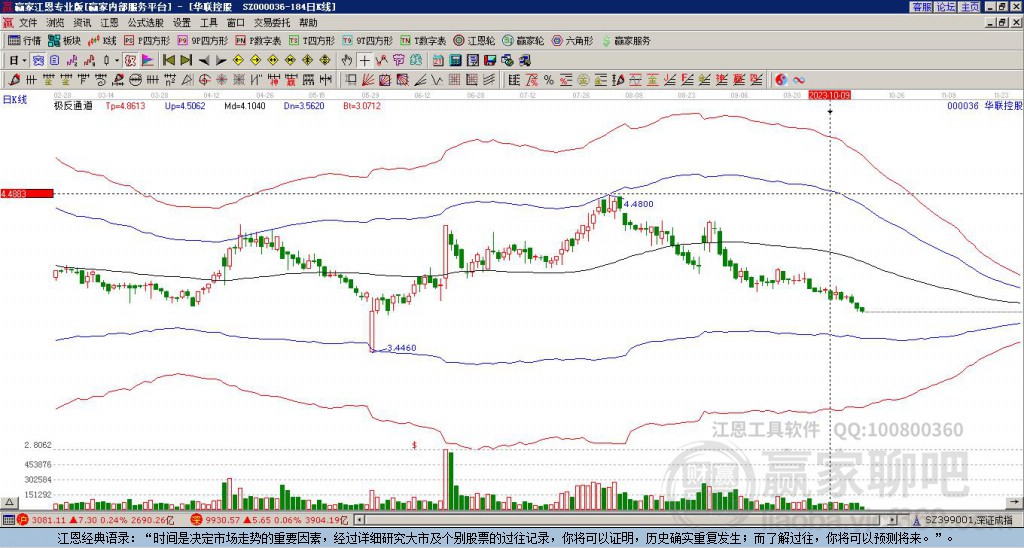Select the crosshair cursor tool
This screenshot has height=548, width=1024.
(x=364, y=61)
